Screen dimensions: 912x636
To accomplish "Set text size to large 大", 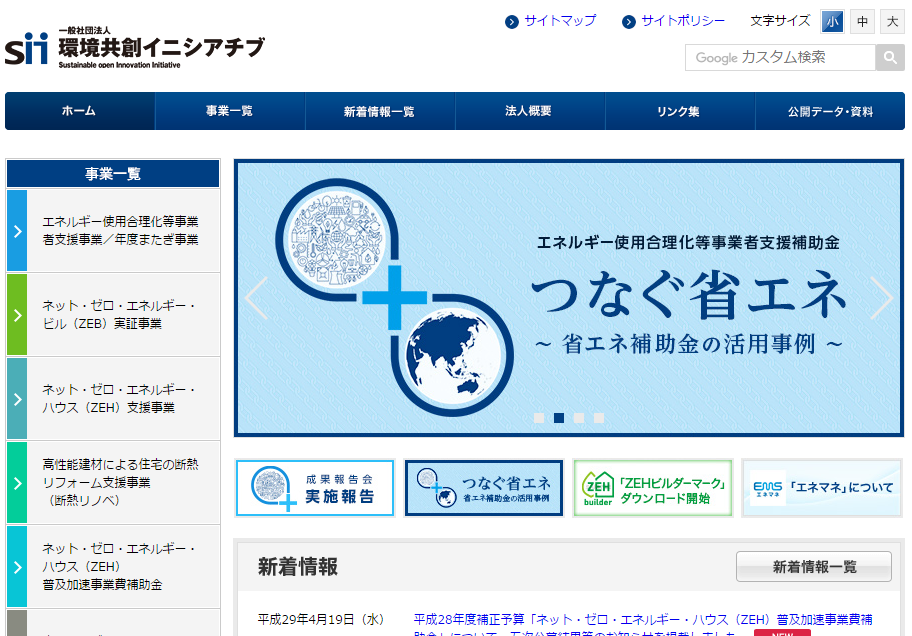I will click(x=892, y=22).
